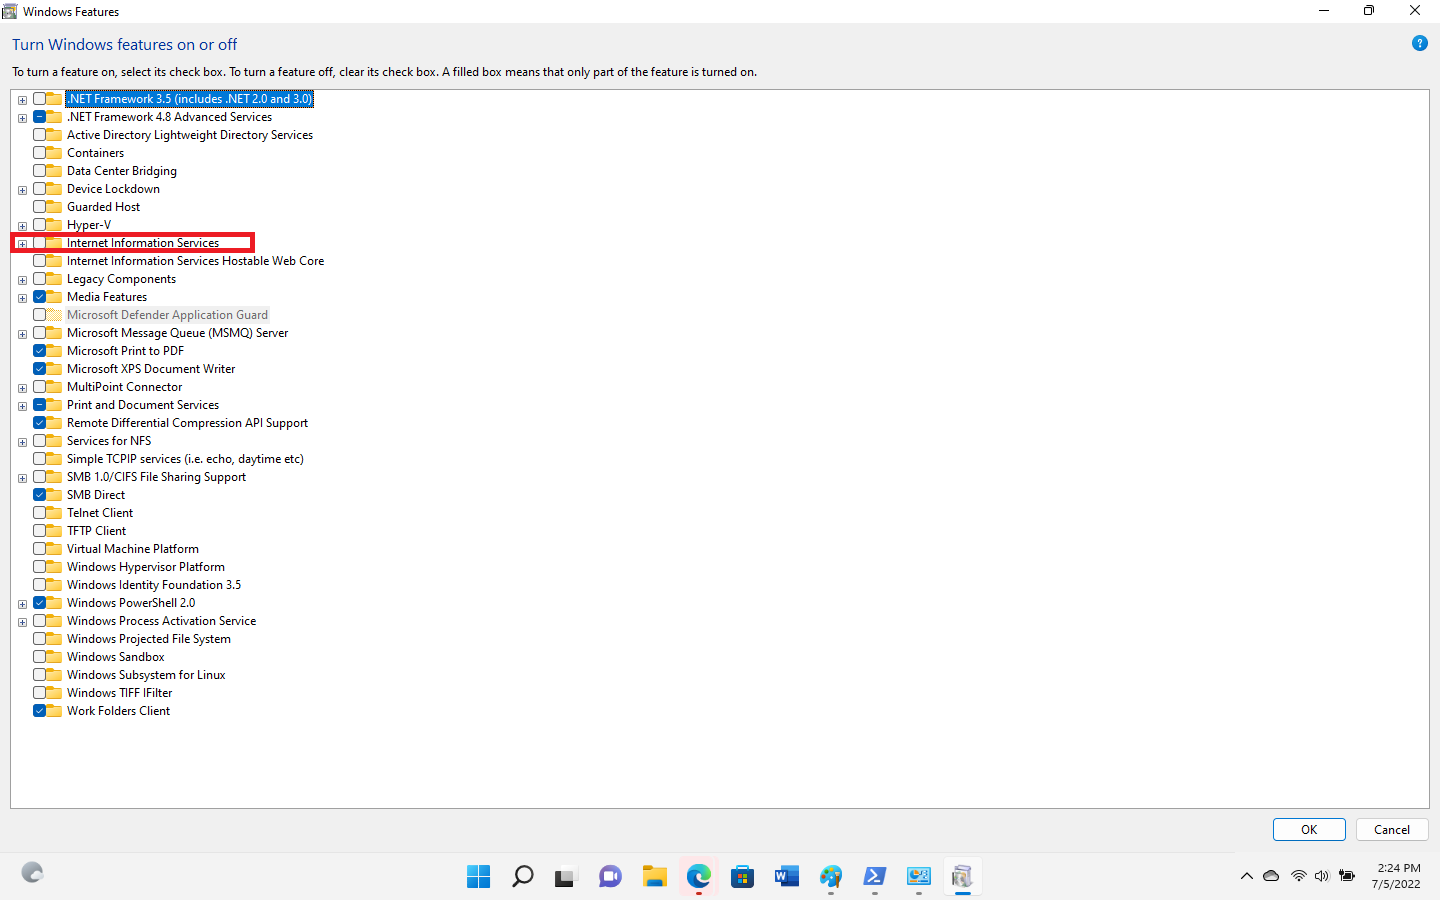Open Microsoft Store from the taskbar
The height and width of the screenshot is (900, 1440).
742,877
